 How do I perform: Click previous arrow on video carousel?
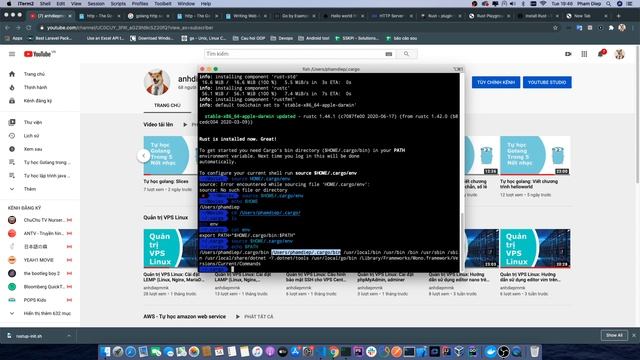coord(143,156)
